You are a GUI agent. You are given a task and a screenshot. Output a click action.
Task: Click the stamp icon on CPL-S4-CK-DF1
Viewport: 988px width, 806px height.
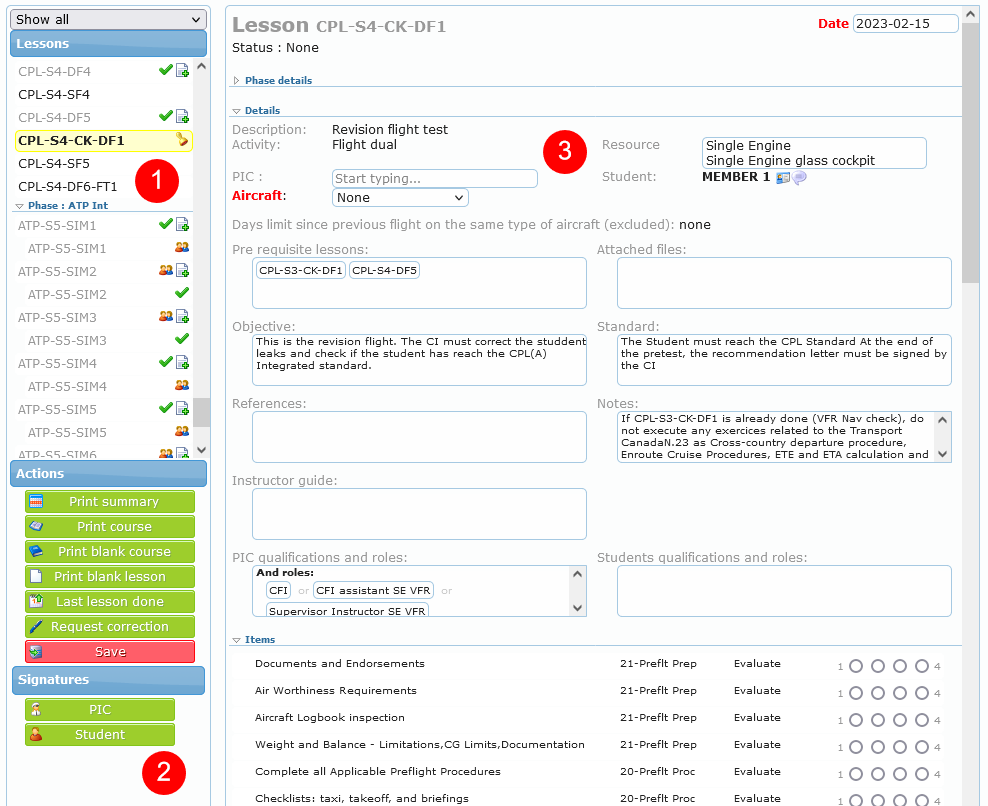tap(182, 140)
